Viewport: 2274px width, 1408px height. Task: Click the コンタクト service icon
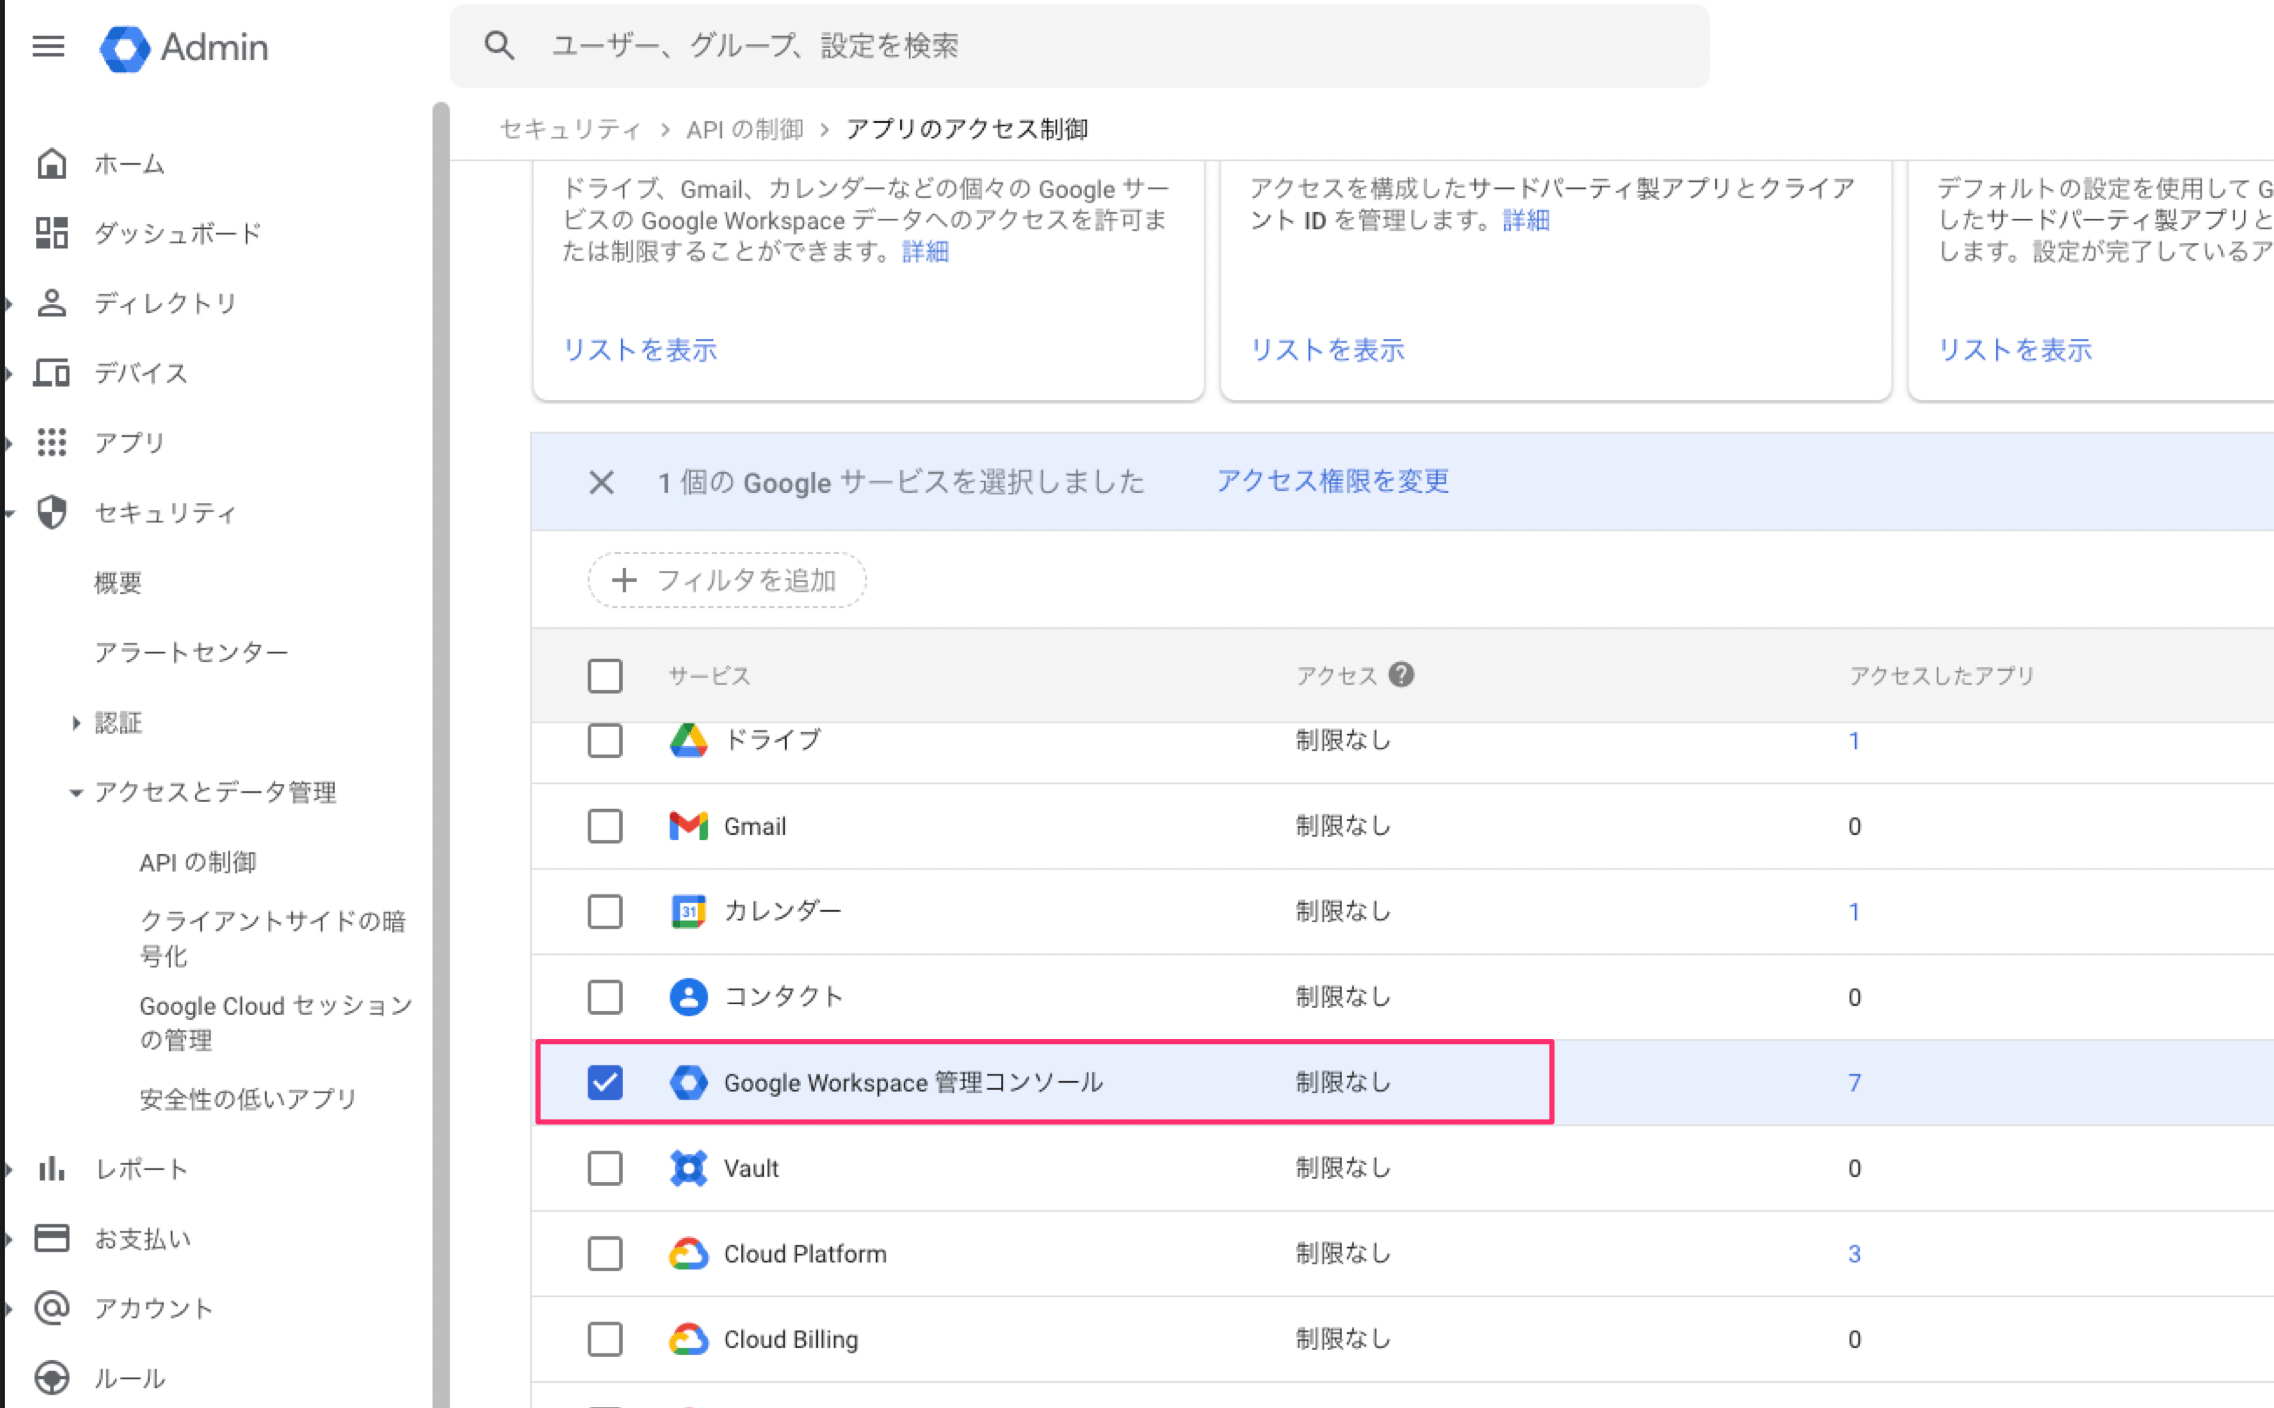pos(688,997)
